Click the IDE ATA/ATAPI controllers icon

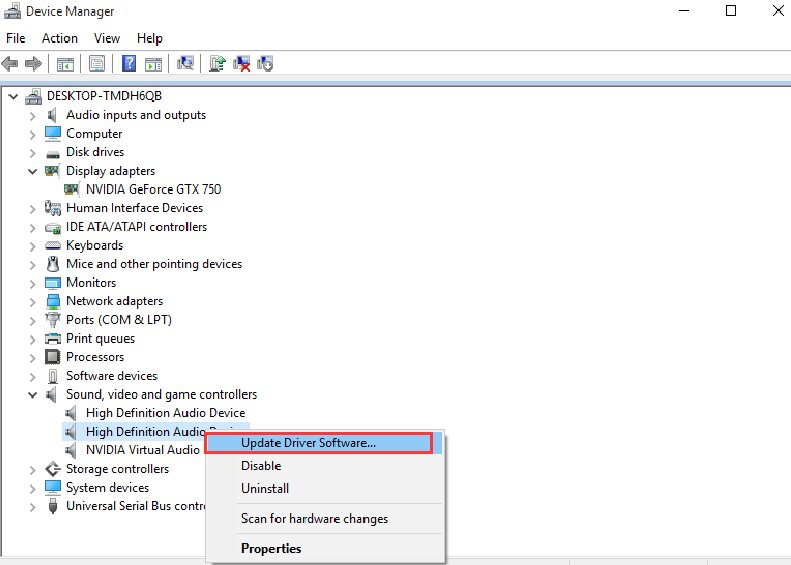tap(53, 228)
